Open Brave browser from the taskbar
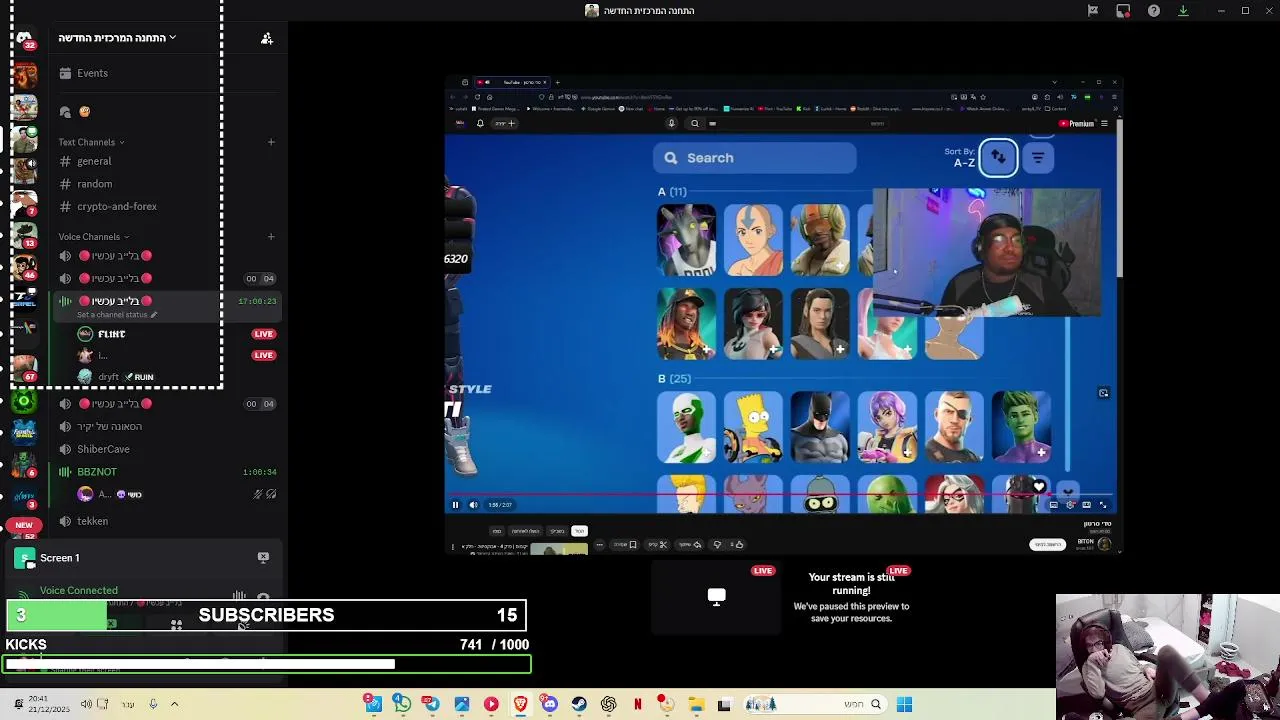 pos(520,704)
